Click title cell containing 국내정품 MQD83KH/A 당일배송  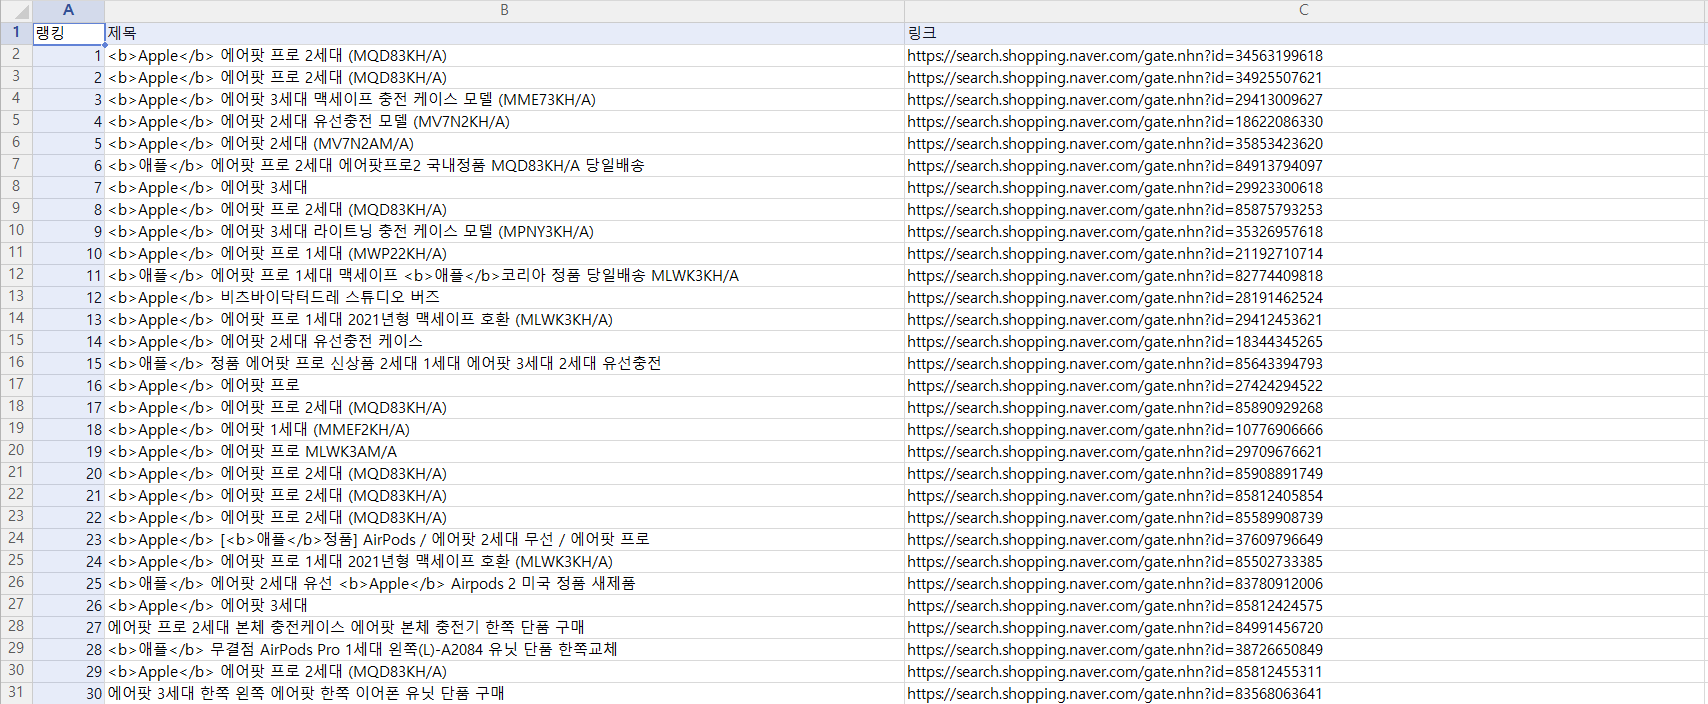504,165
